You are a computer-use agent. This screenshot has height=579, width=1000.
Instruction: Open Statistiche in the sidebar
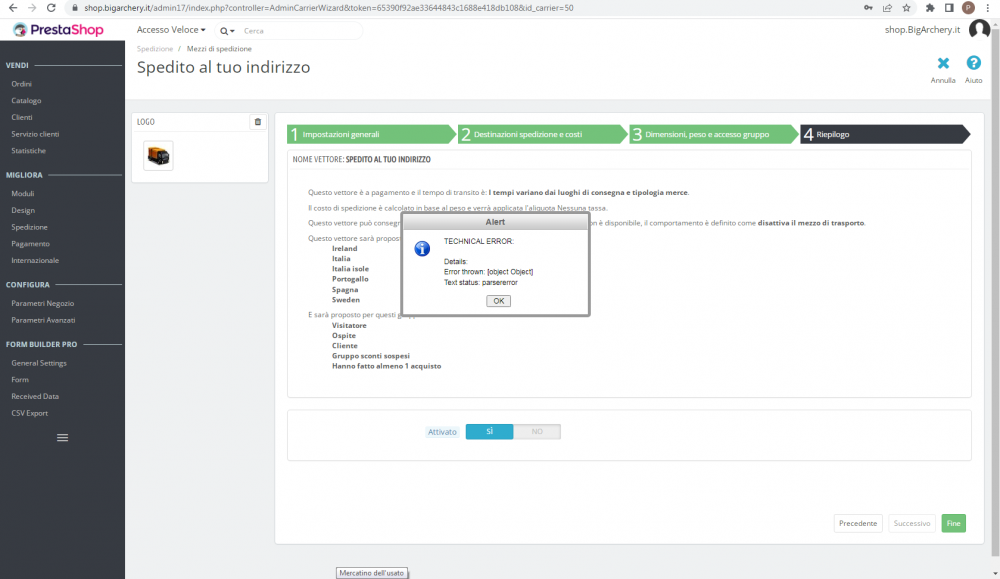tap(29, 150)
